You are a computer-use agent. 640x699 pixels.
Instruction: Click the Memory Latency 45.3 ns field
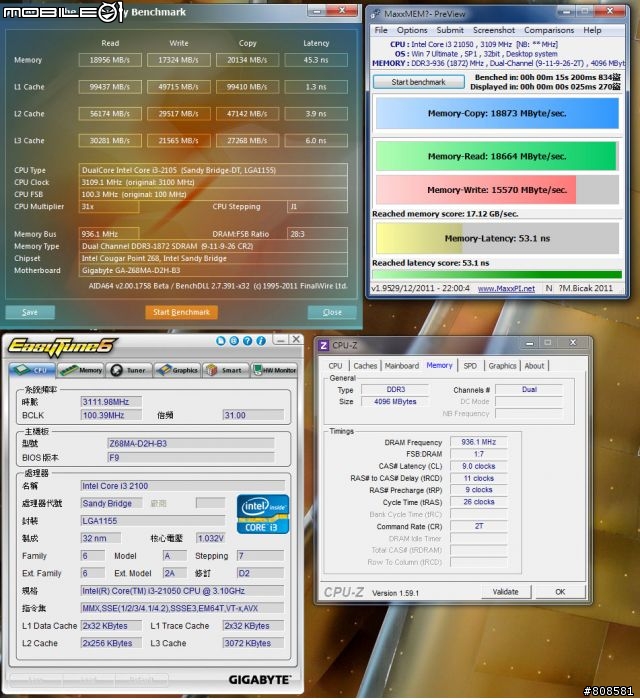coord(316,60)
